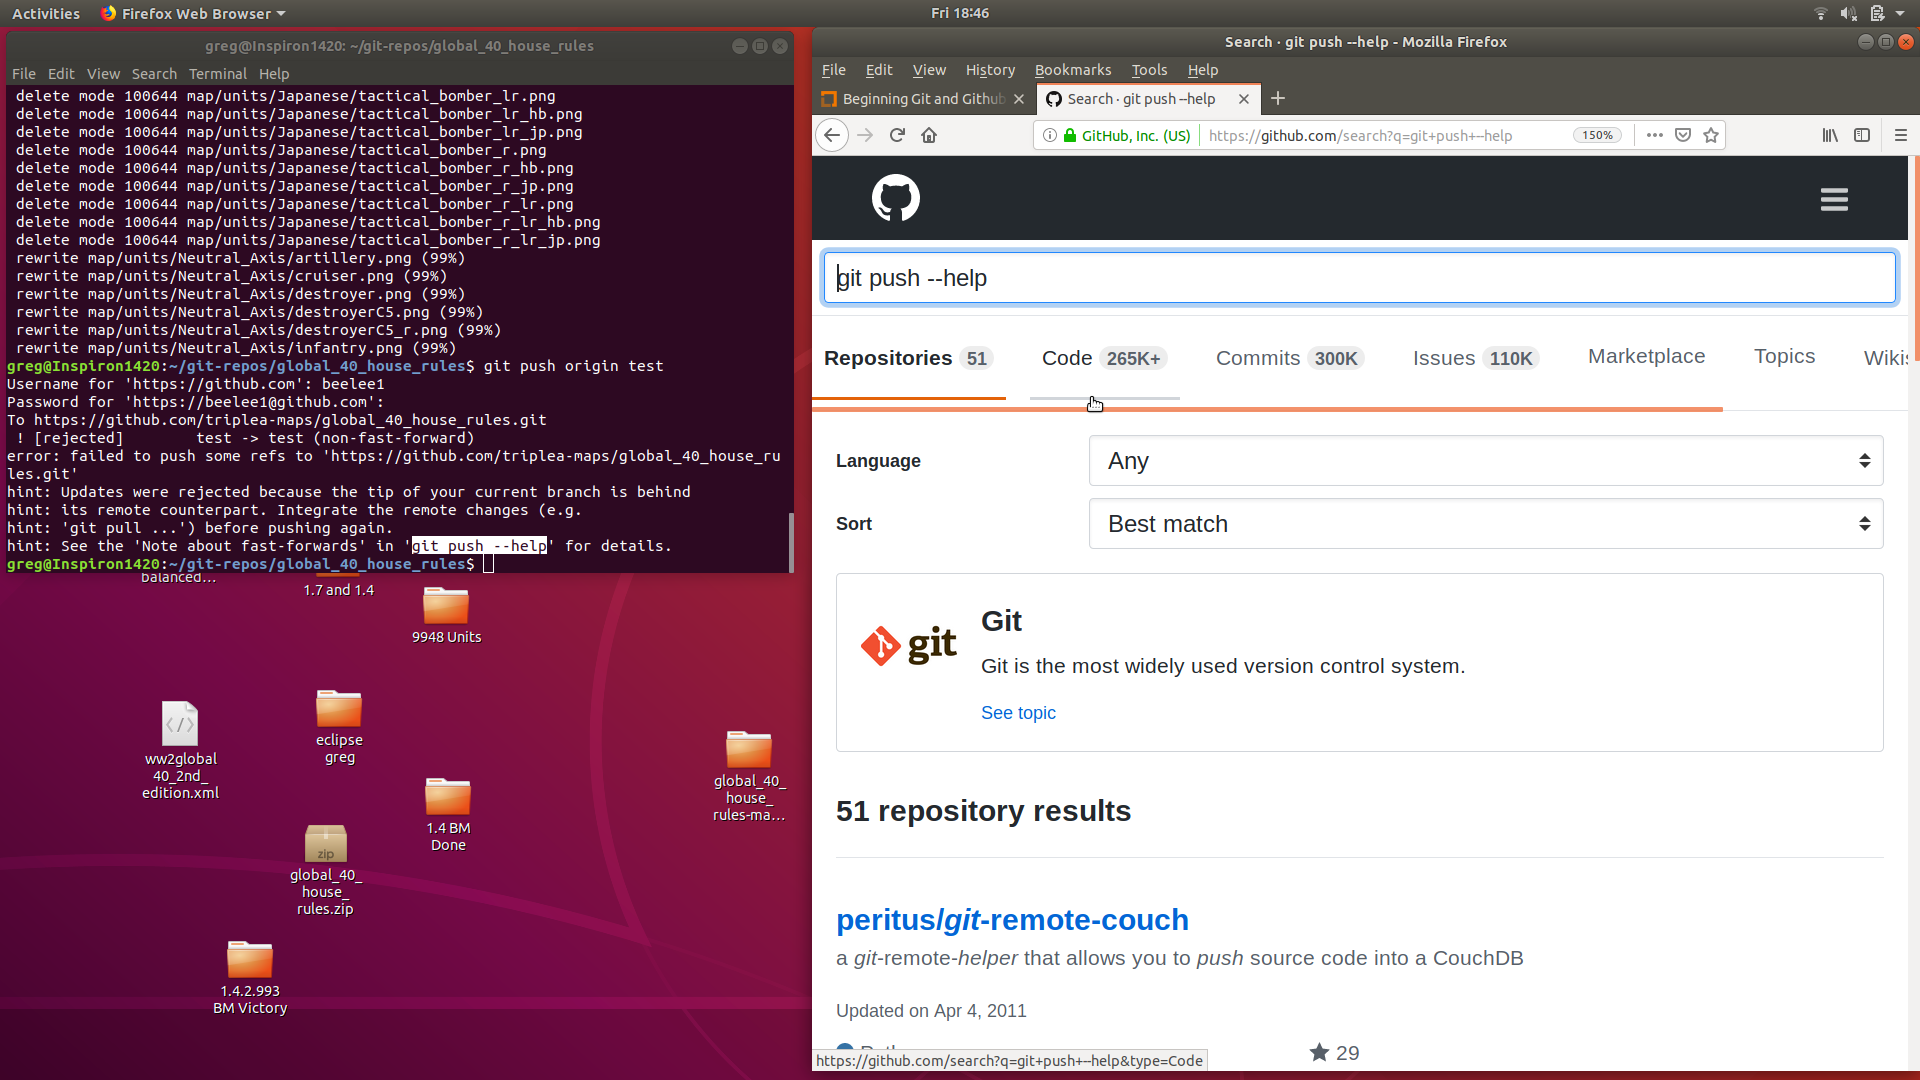The width and height of the screenshot is (1920, 1080).
Task: Open a new tab with plus button
Action: 1278,98
